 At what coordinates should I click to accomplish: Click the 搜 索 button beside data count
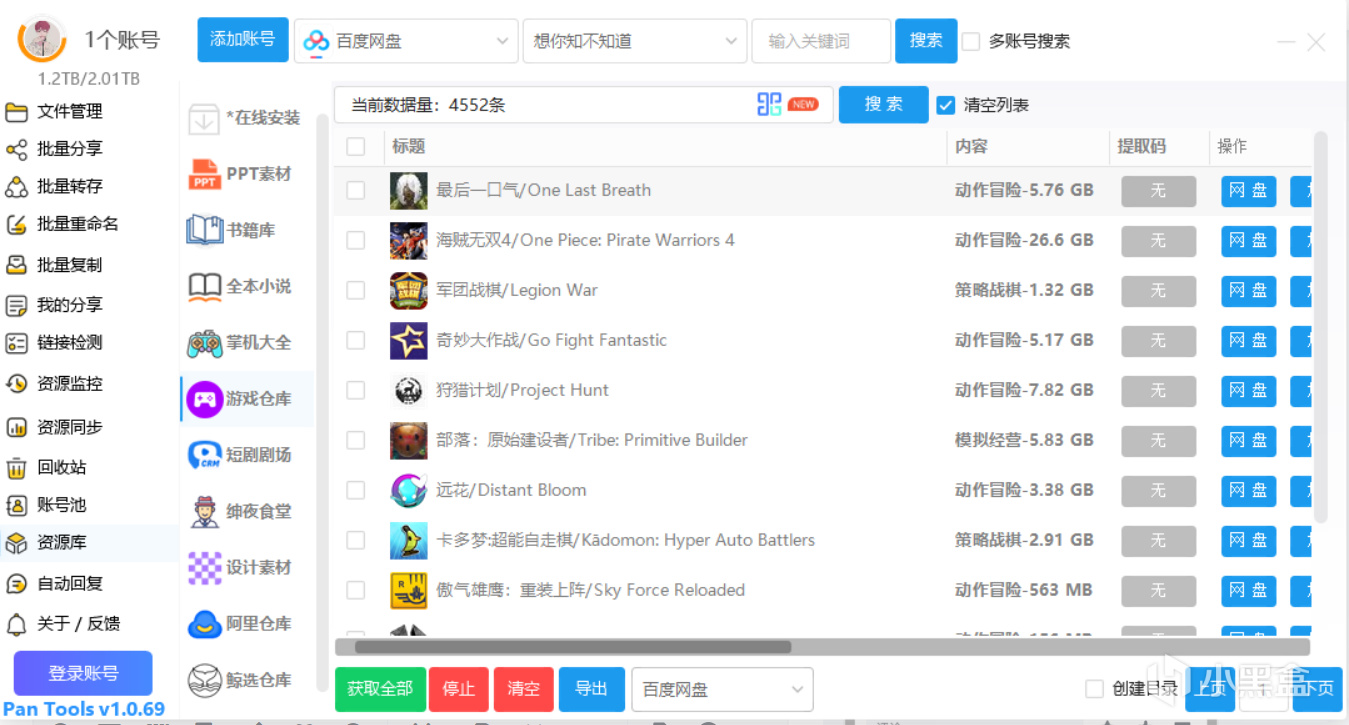[884, 104]
